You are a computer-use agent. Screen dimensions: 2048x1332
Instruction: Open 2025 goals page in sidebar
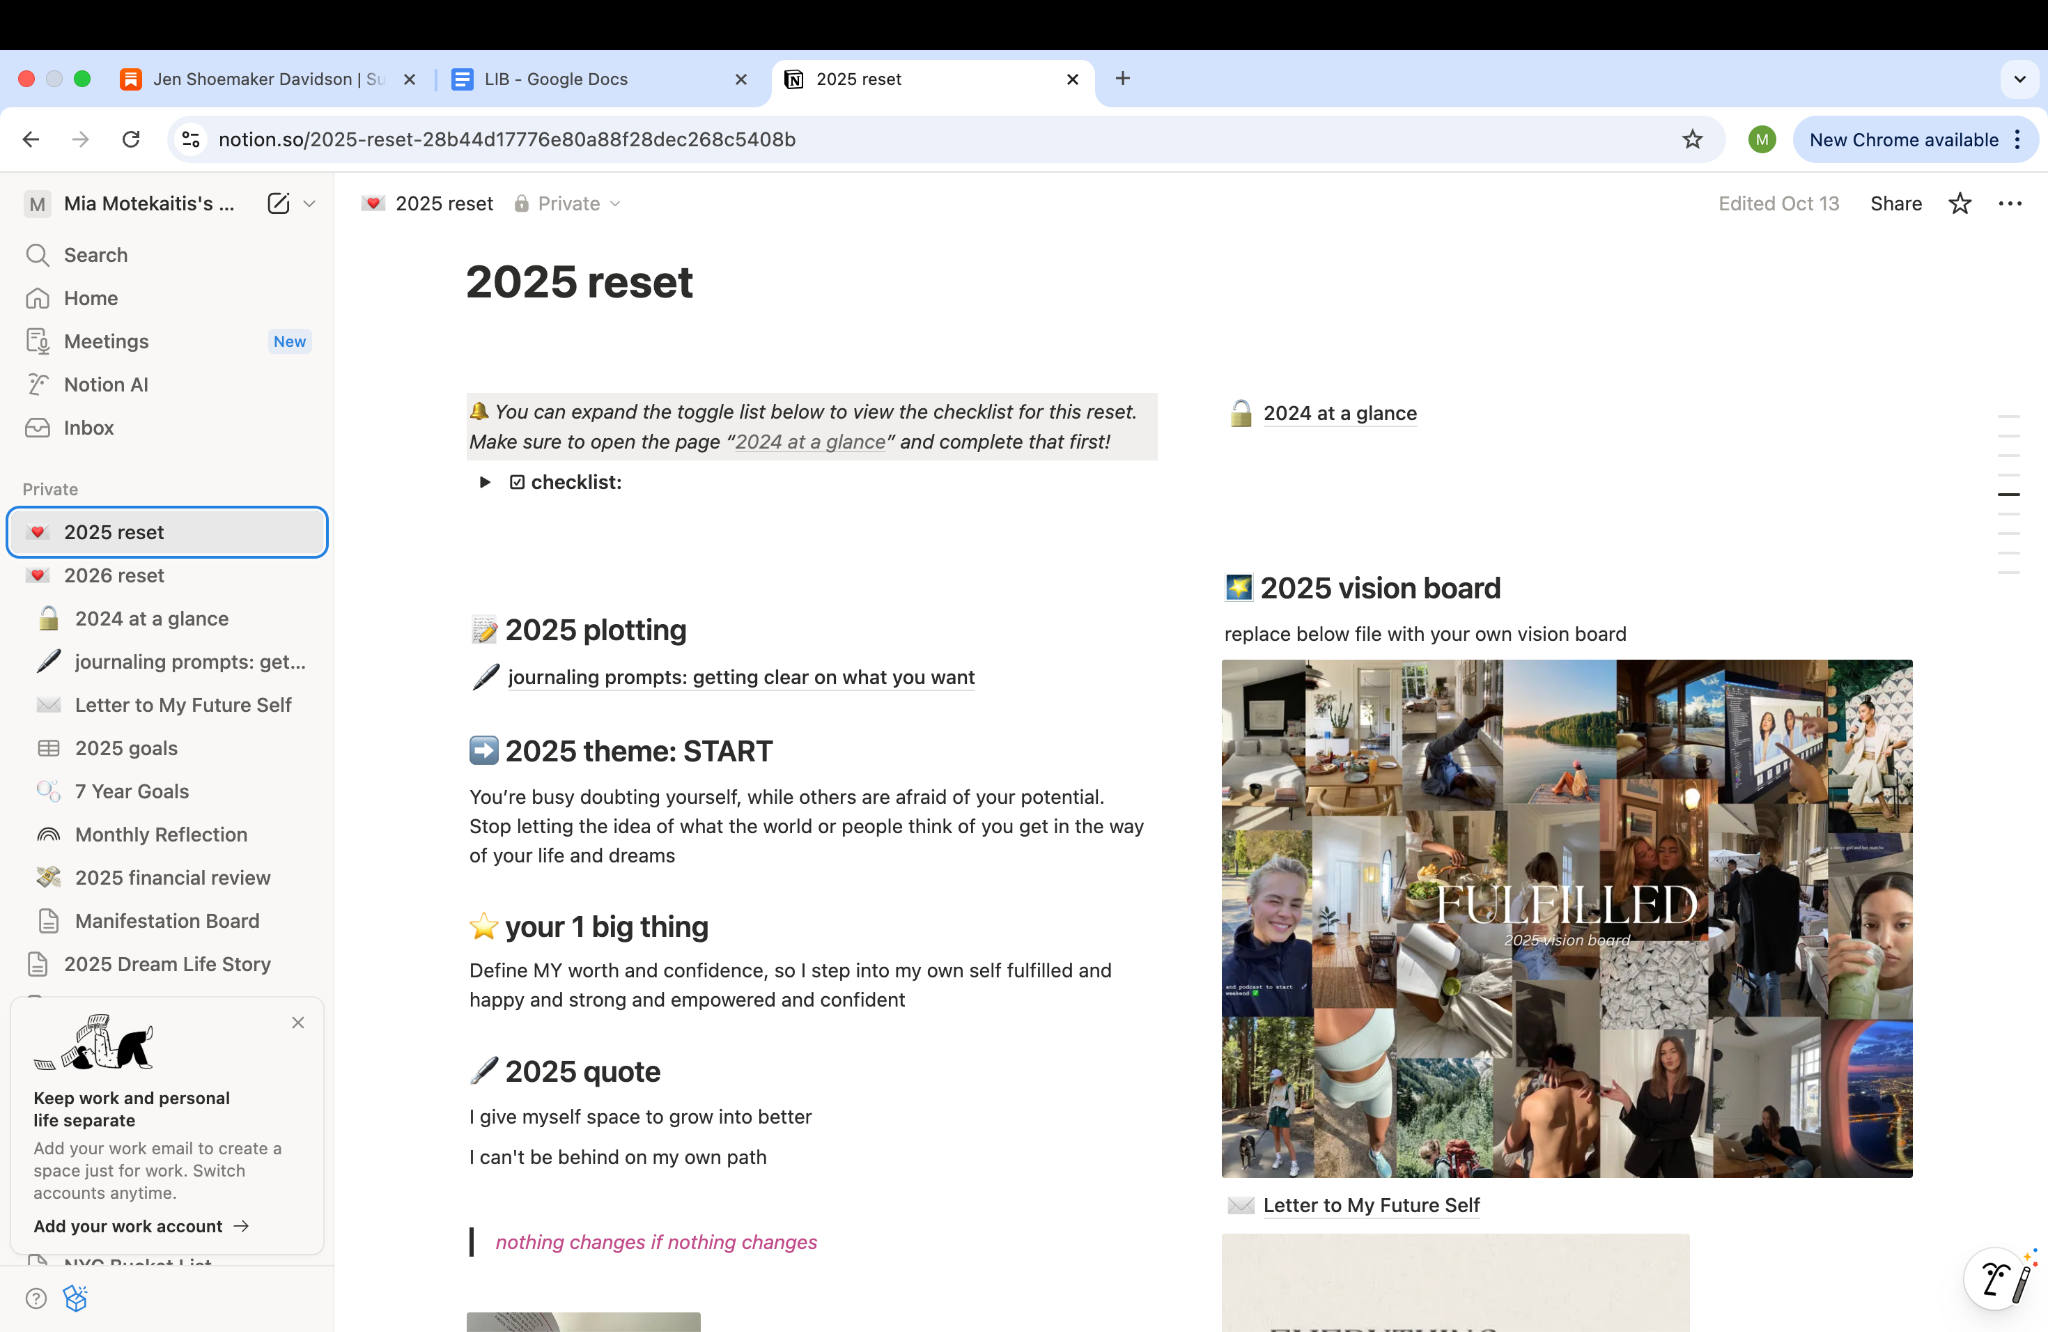tap(126, 748)
